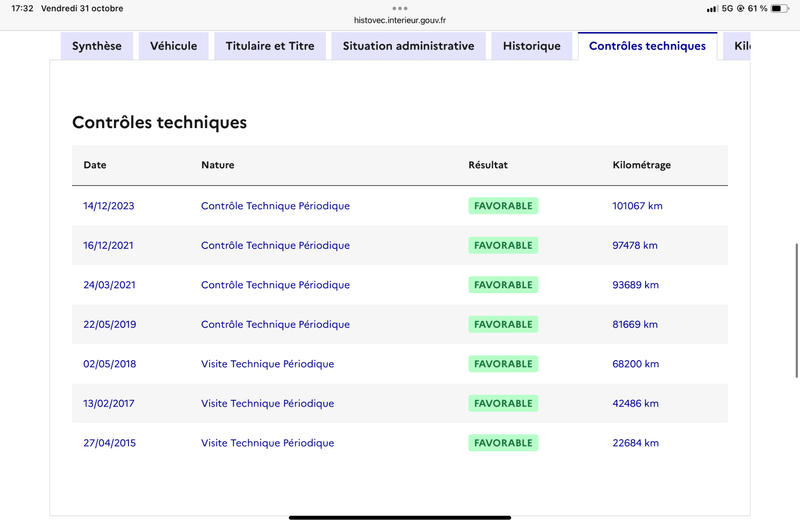Switch to the Véhicule tab
Screen dimensions: 800x525
[x=174, y=46]
